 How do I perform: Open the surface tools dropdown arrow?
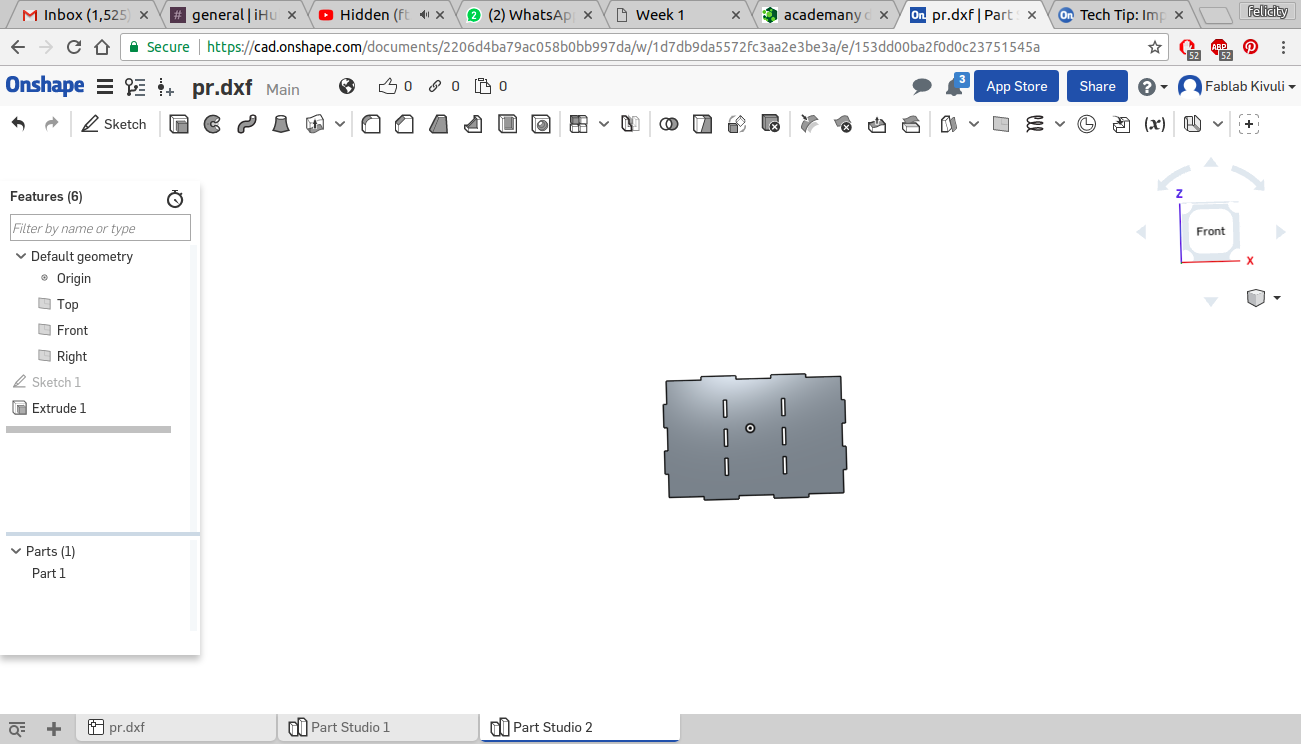coord(974,124)
